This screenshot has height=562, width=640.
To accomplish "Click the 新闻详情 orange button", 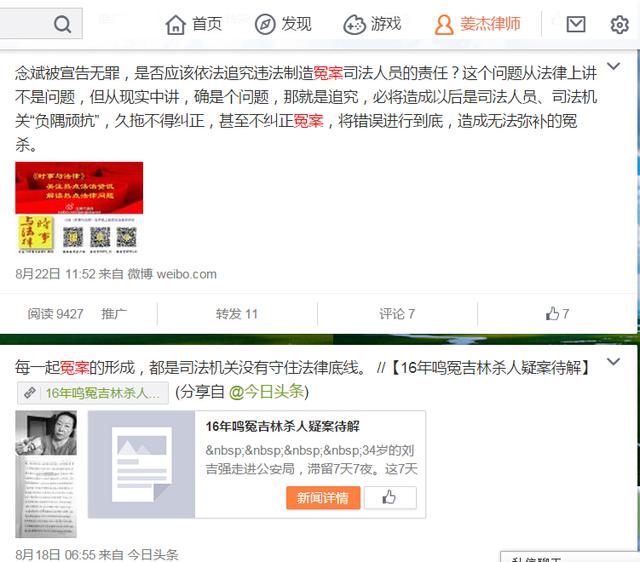I will [x=323, y=498].
